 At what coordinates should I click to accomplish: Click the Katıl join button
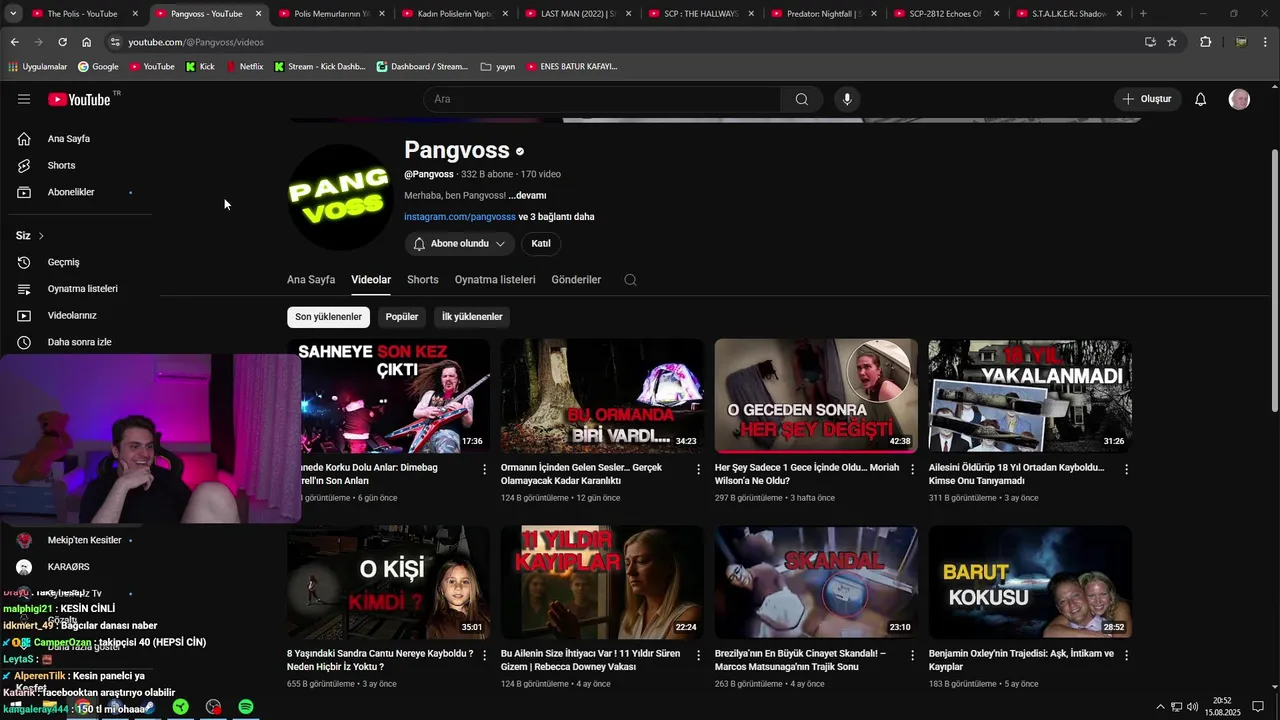point(541,244)
